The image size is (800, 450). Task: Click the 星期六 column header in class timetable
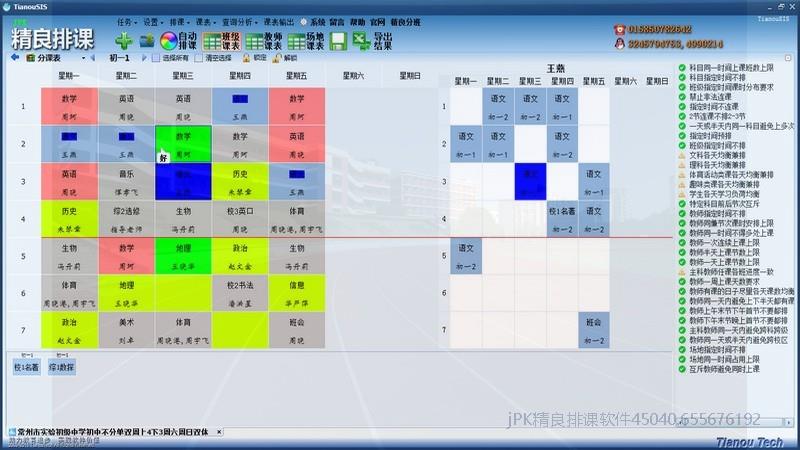click(353, 76)
